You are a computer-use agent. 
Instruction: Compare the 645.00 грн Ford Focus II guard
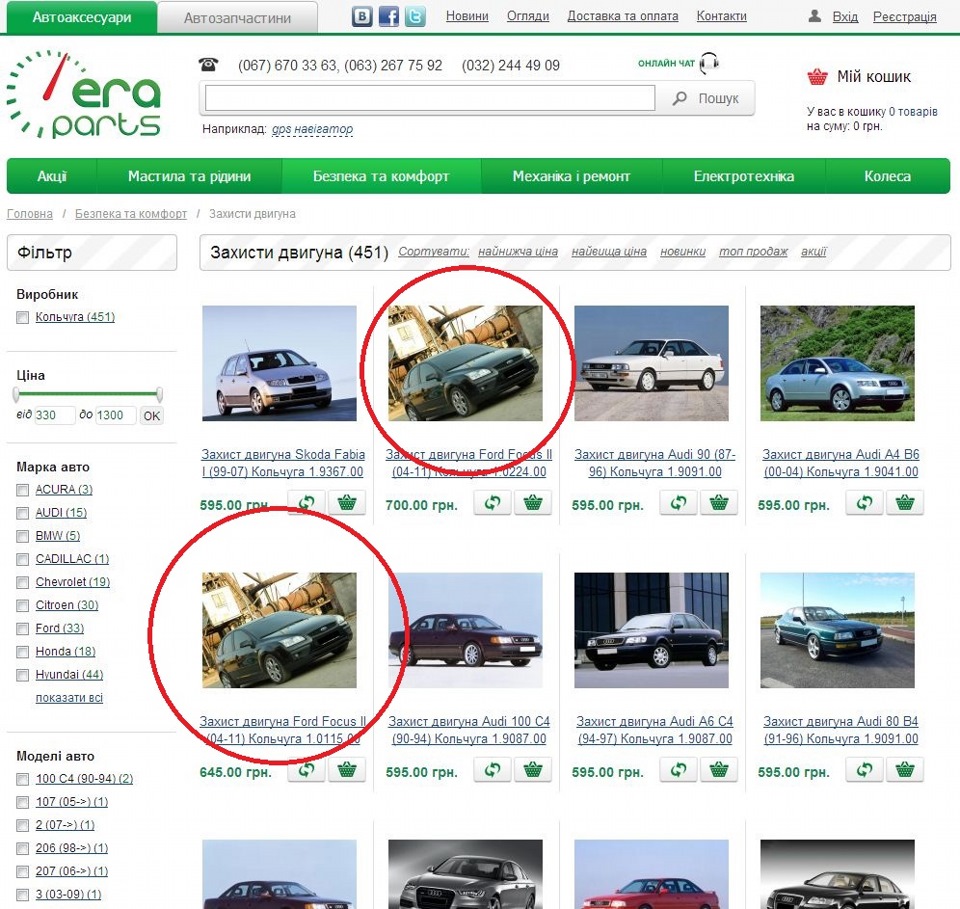point(306,770)
